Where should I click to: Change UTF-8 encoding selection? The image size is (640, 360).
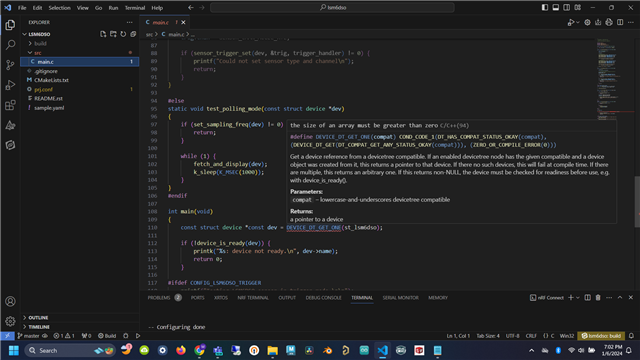click(x=513, y=336)
